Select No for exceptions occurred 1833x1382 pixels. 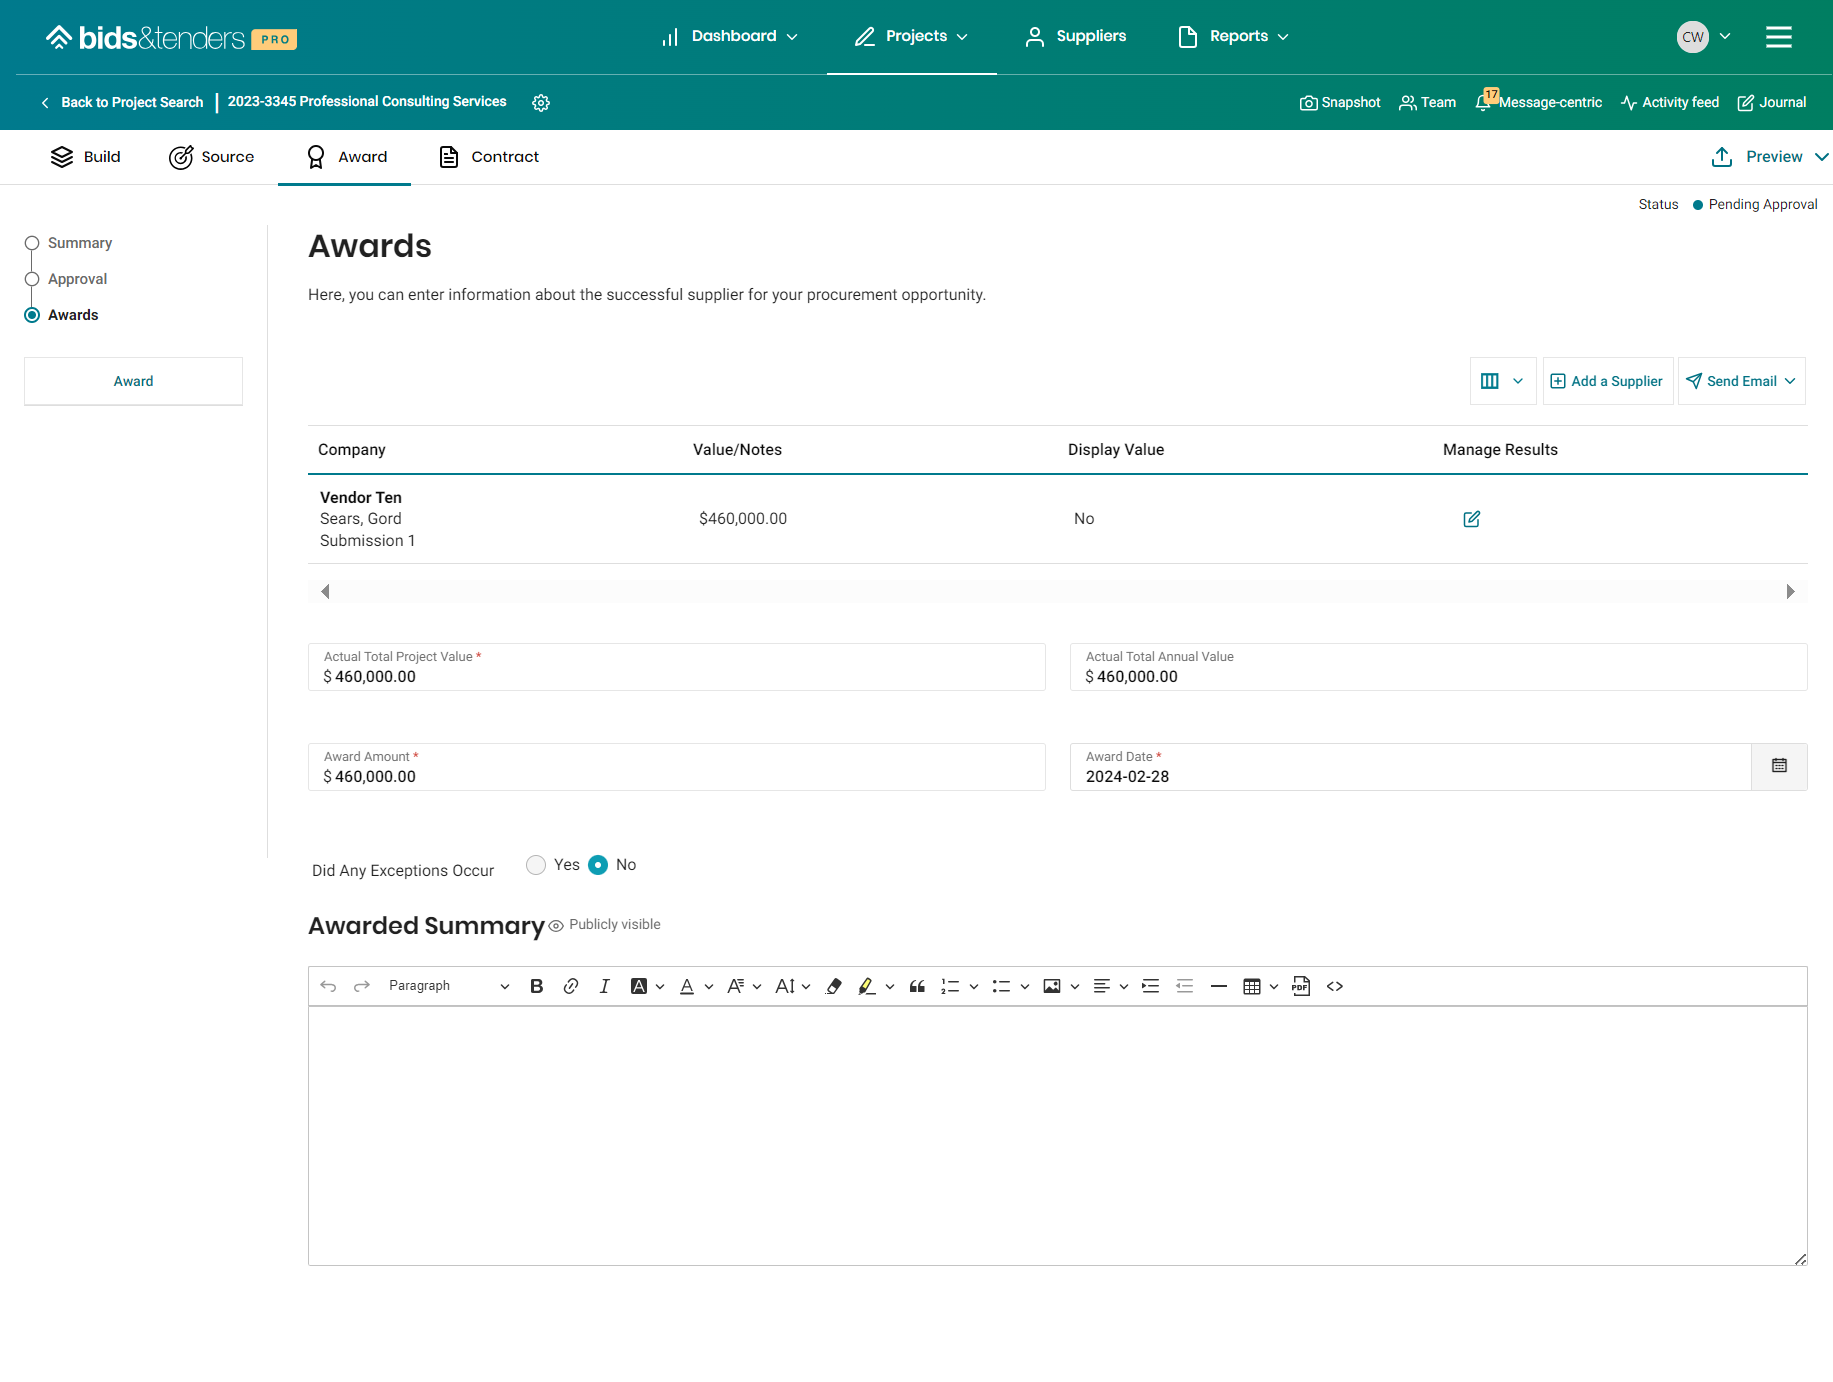coord(598,865)
